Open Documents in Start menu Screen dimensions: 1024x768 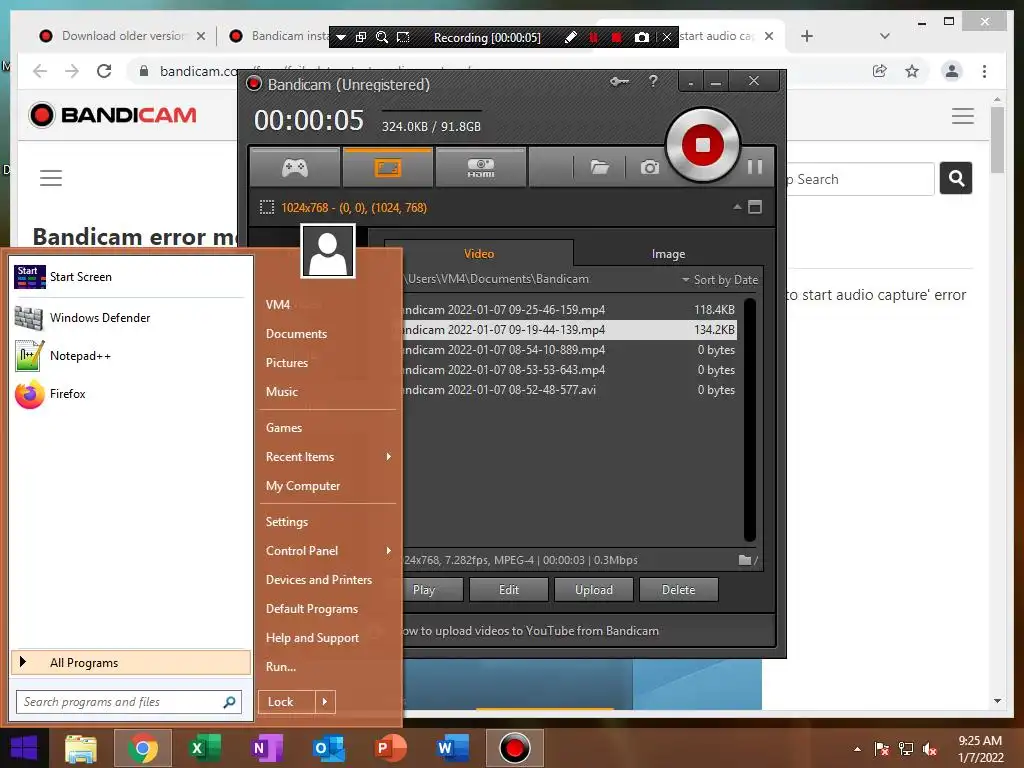(296, 334)
